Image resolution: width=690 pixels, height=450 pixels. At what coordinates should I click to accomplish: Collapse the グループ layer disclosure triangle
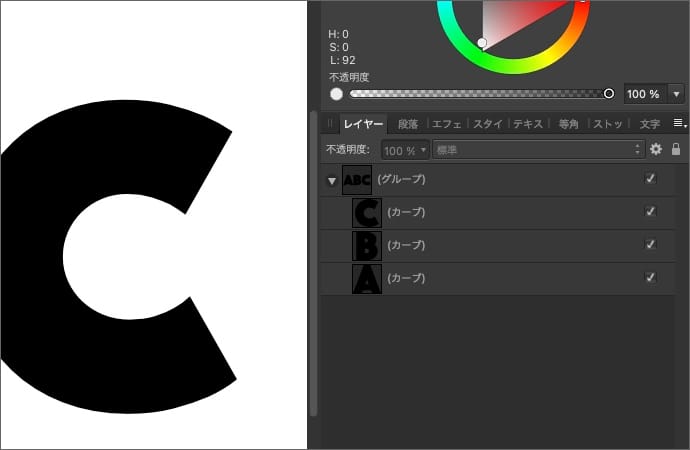(x=331, y=181)
